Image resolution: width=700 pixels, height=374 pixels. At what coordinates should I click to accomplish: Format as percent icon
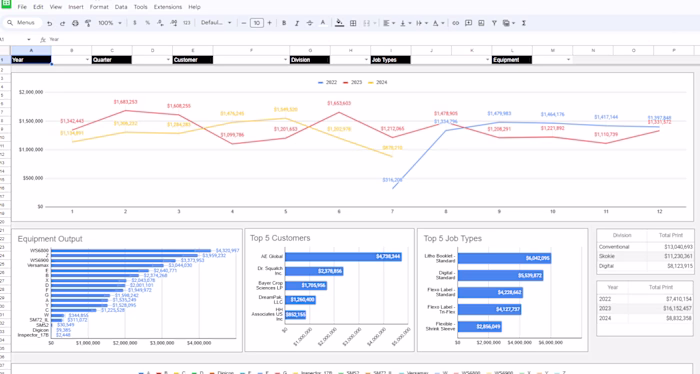(147, 23)
